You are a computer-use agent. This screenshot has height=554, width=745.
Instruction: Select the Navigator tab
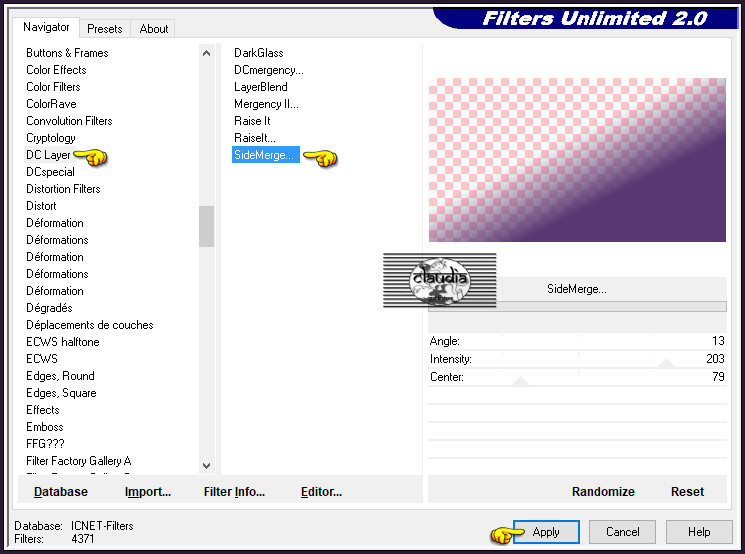tap(46, 27)
